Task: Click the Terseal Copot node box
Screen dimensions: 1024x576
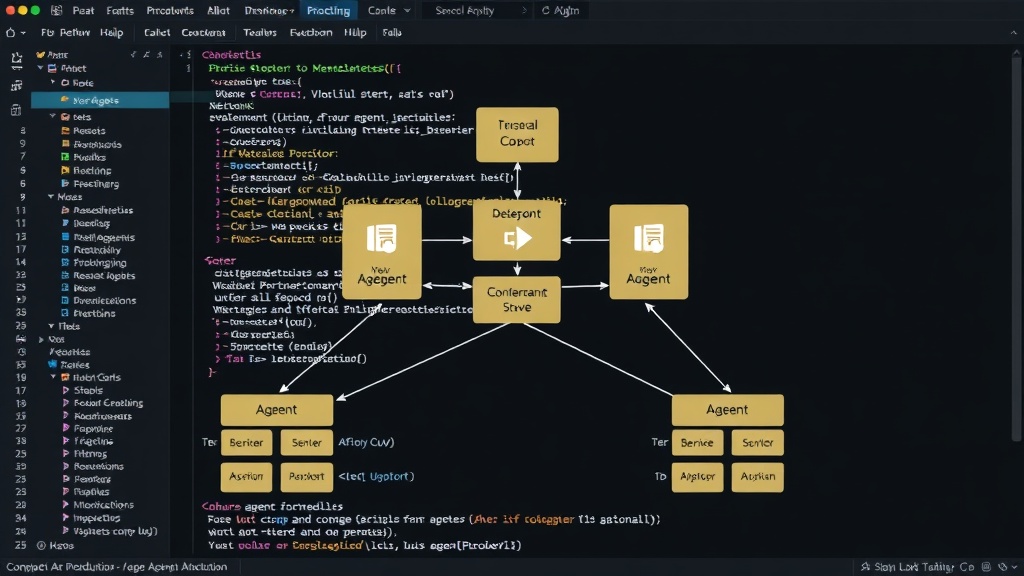Action: click(x=517, y=135)
